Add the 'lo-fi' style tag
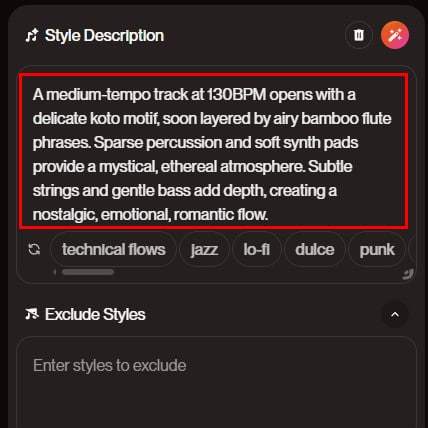 (256, 249)
